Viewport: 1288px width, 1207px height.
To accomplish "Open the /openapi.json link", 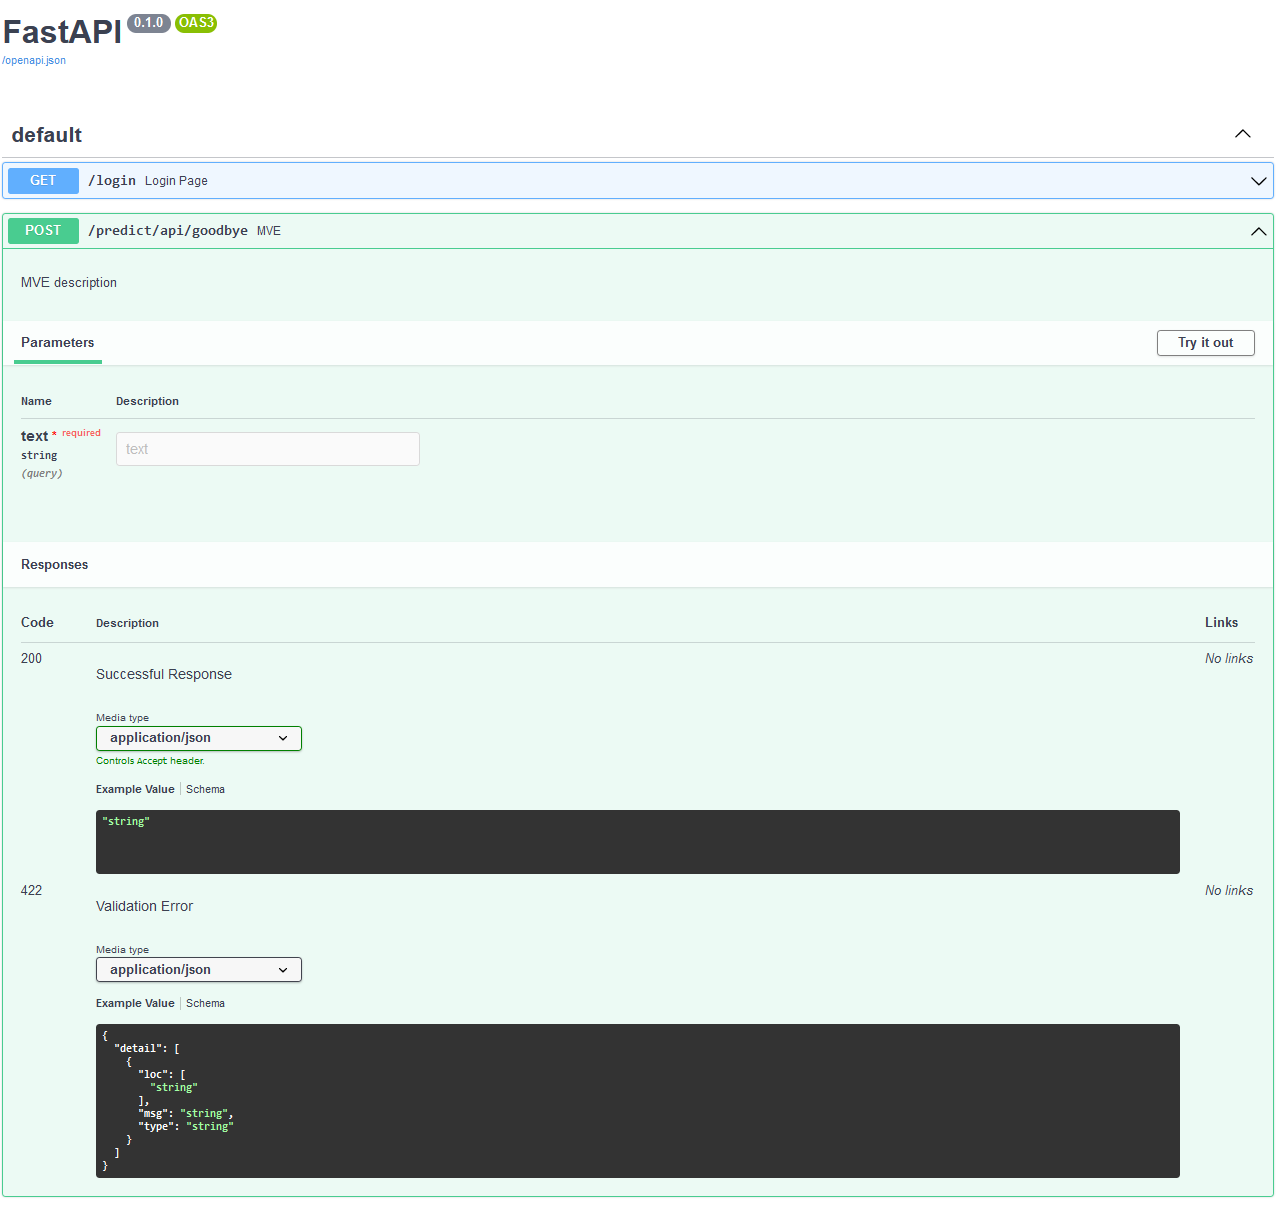I will 34,60.
